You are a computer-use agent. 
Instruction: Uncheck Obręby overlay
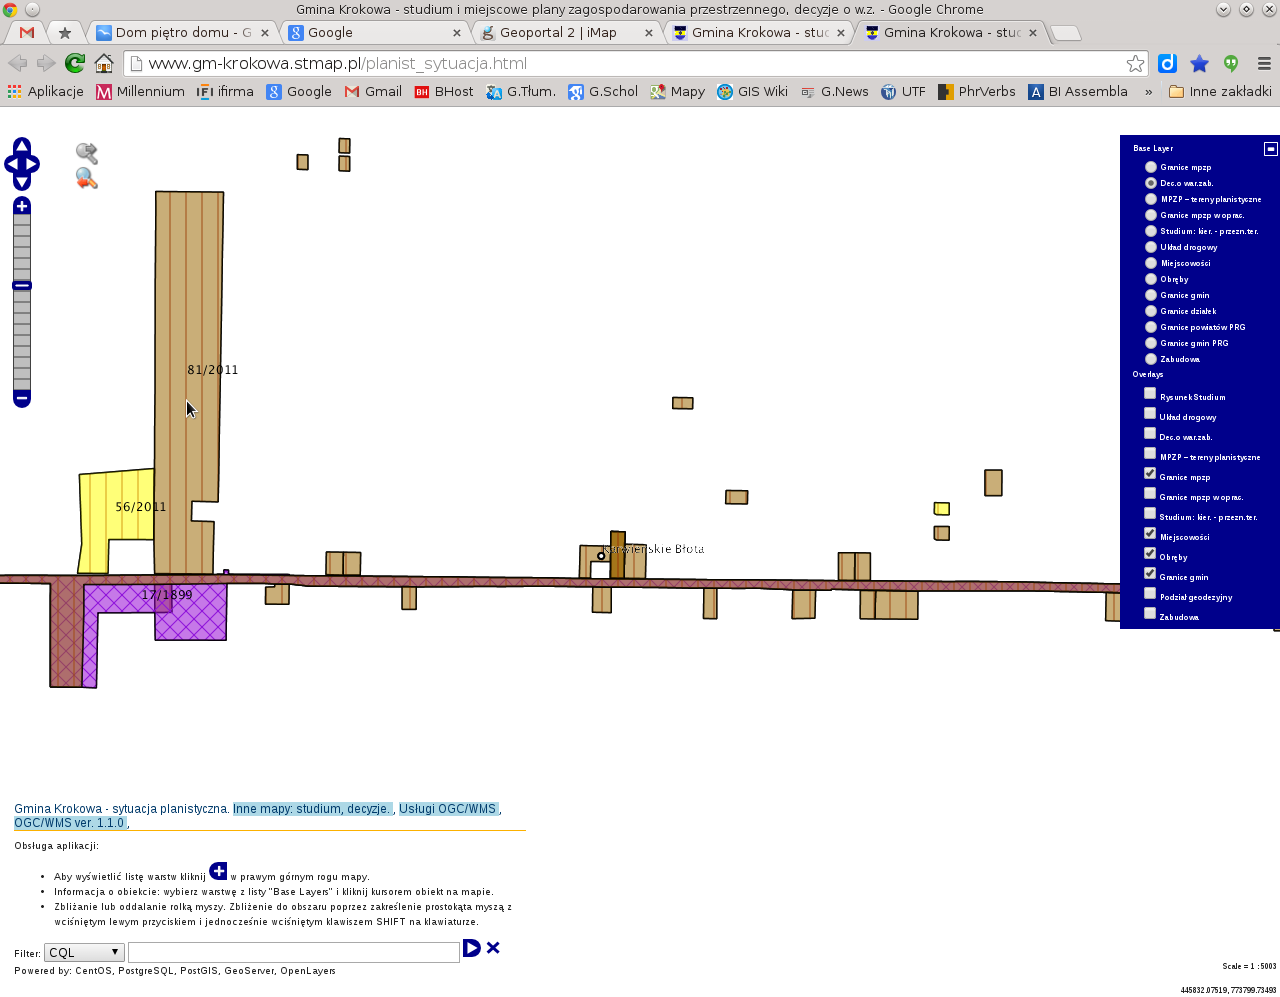[x=1150, y=553]
